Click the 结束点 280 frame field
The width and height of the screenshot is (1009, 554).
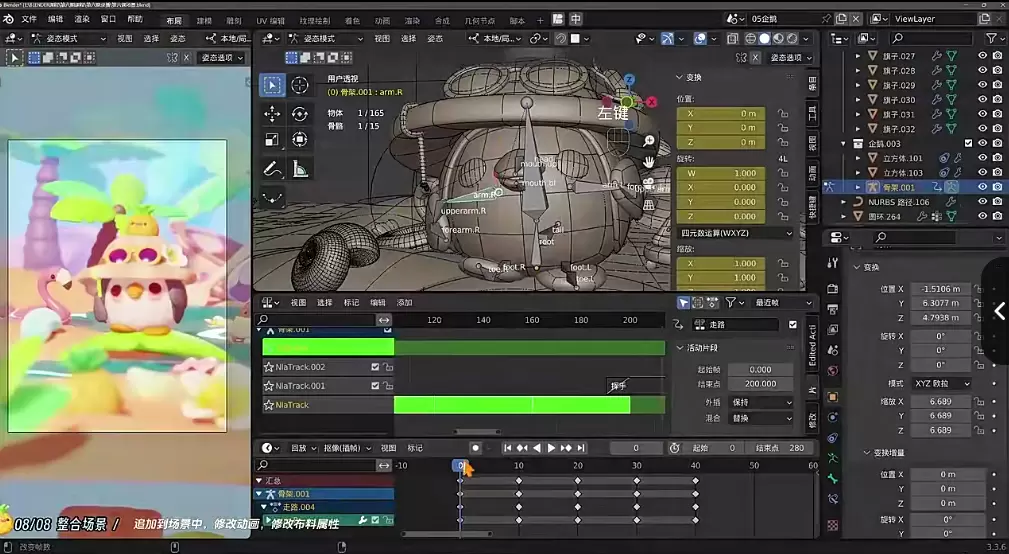[x=779, y=448]
